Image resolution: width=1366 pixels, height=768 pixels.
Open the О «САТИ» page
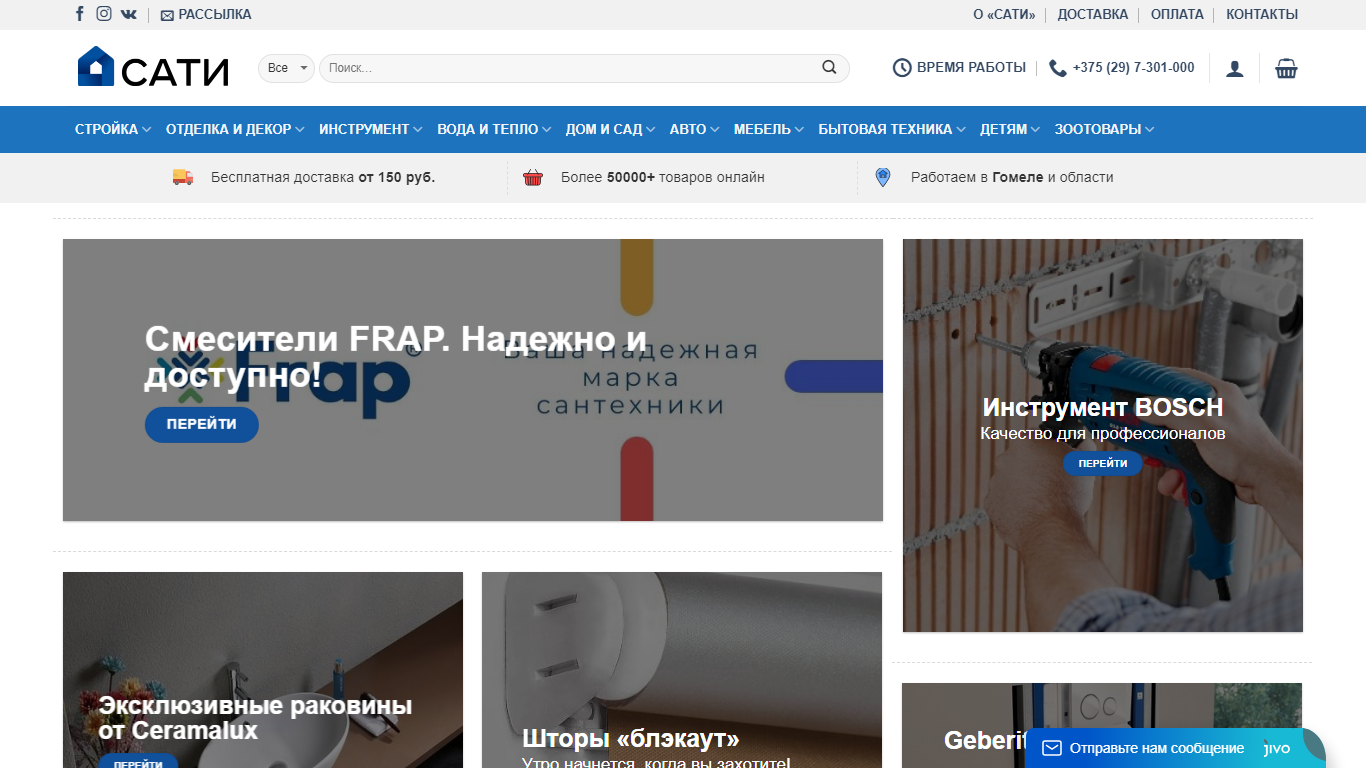tap(1004, 14)
